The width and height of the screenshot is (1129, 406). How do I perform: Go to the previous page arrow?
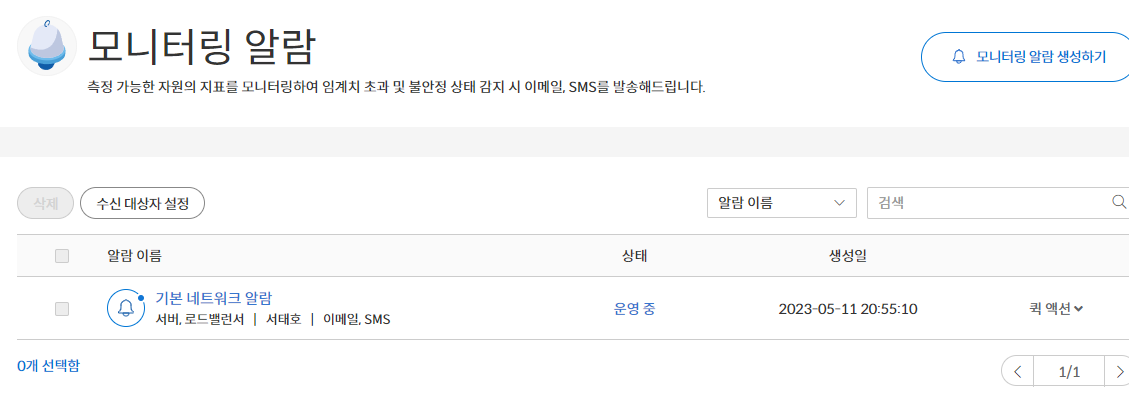click(1017, 371)
